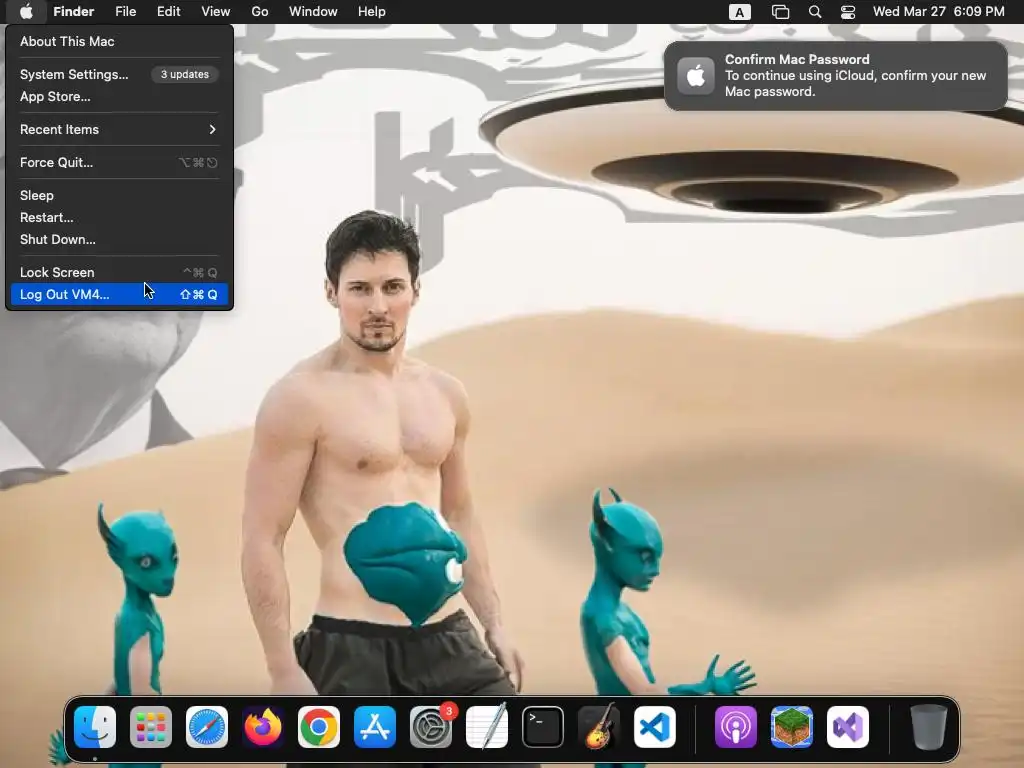Expand the Recent Items submenu arrow
Image resolution: width=1024 pixels, height=768 pixels.
[212, 129]
